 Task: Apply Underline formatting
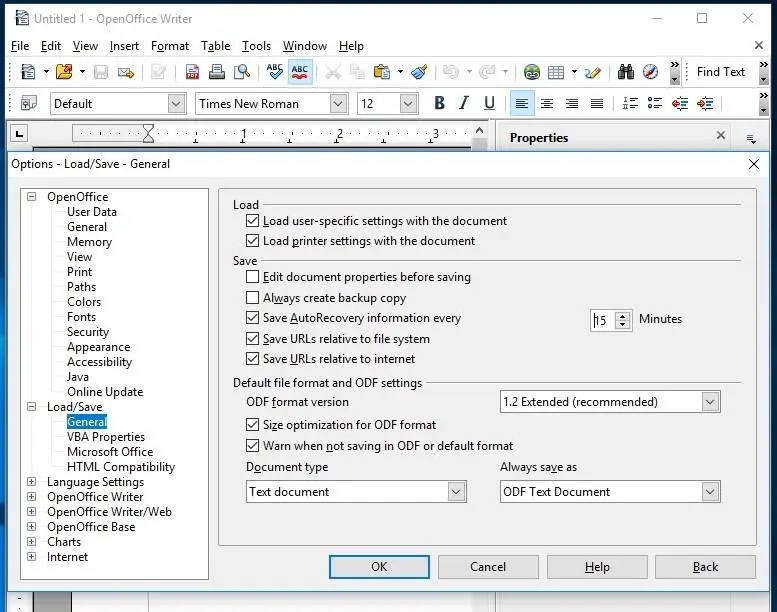tap(489, 103)
